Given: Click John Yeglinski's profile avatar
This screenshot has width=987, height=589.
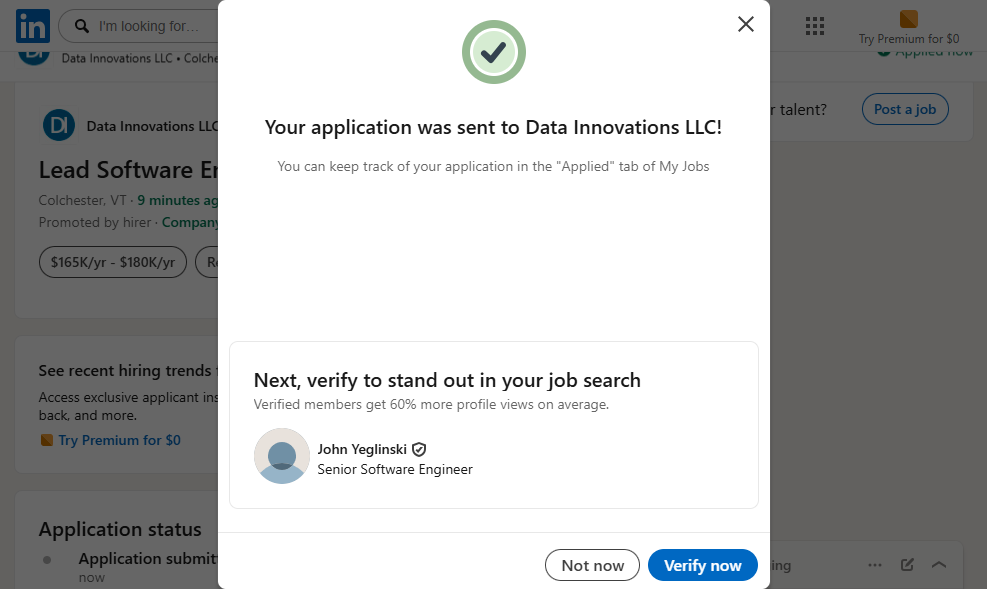Looking at the screenshot, I should (x=282, y=457).
